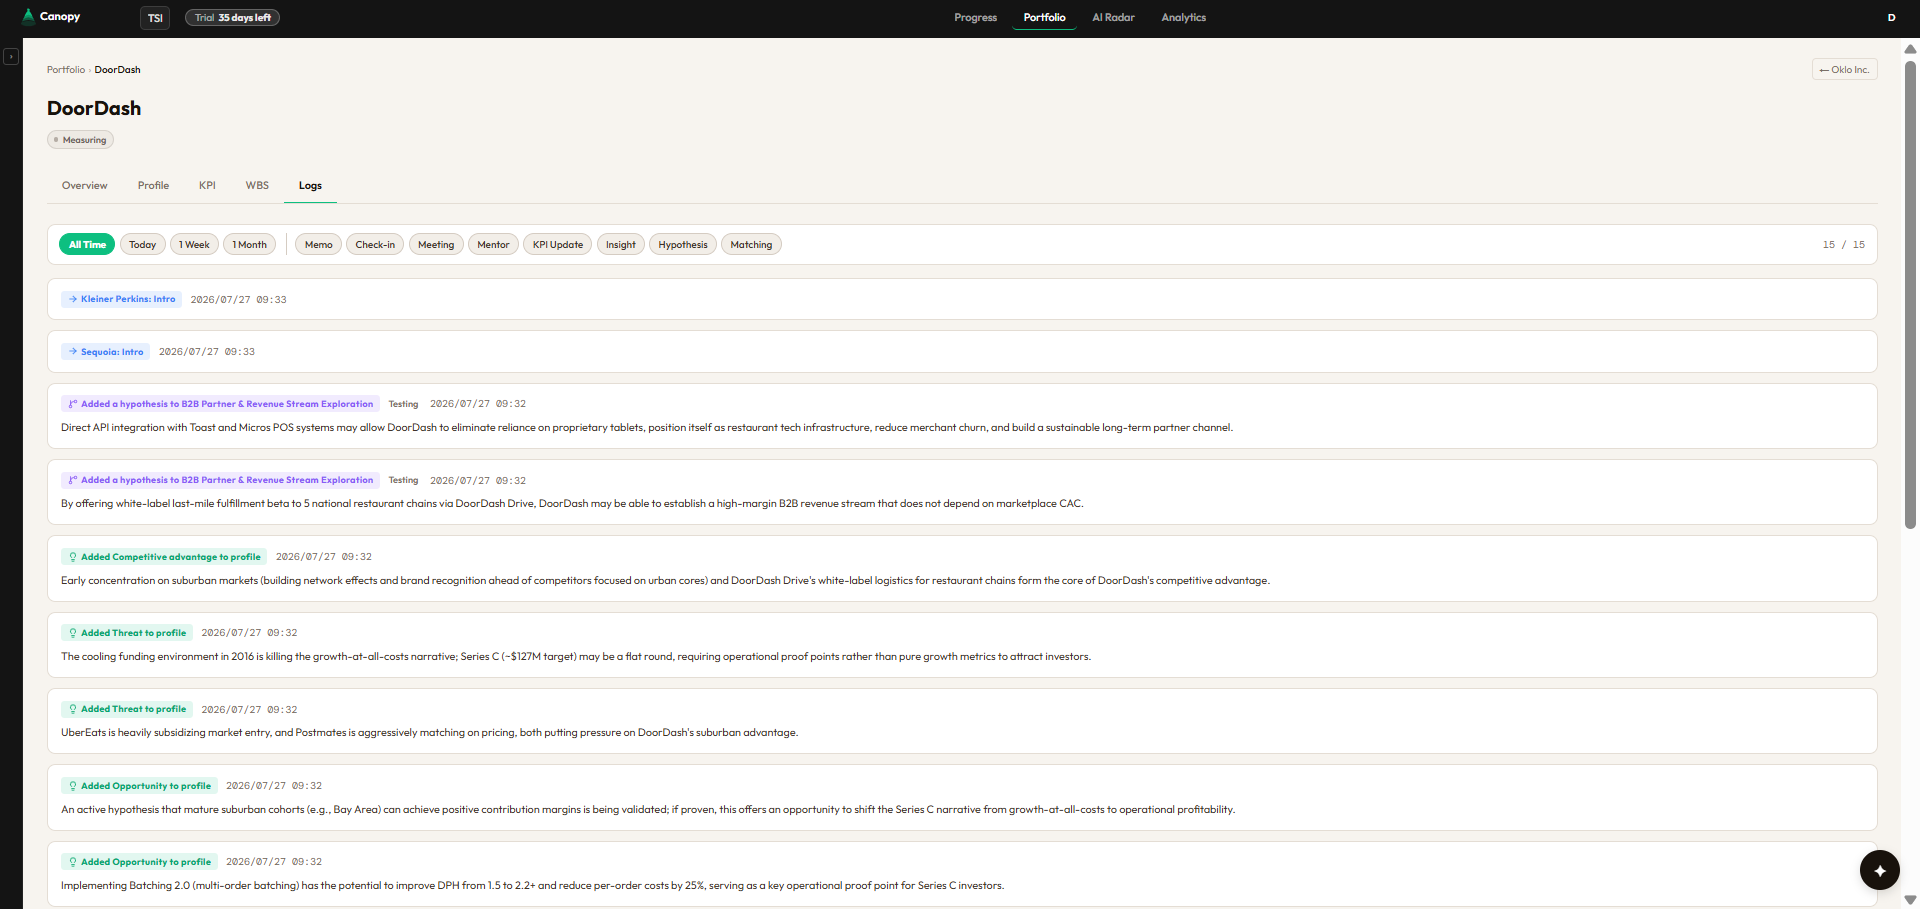Click the bulb icon on the cooling funding Threat entry
1920x909 pixels.
click(x=73, y=633)
